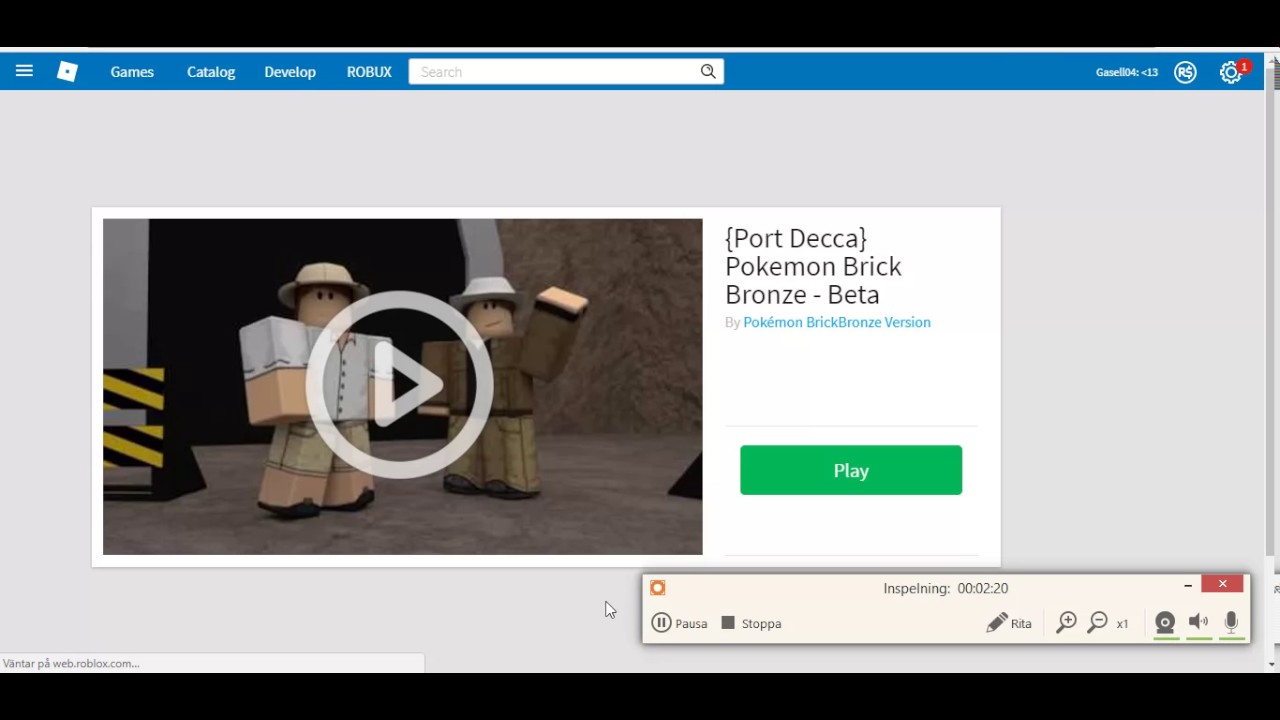The width and height of the screenshot is (1280, 720).
Task: Toggle the microphone recording
Action: click(1231, 623)
